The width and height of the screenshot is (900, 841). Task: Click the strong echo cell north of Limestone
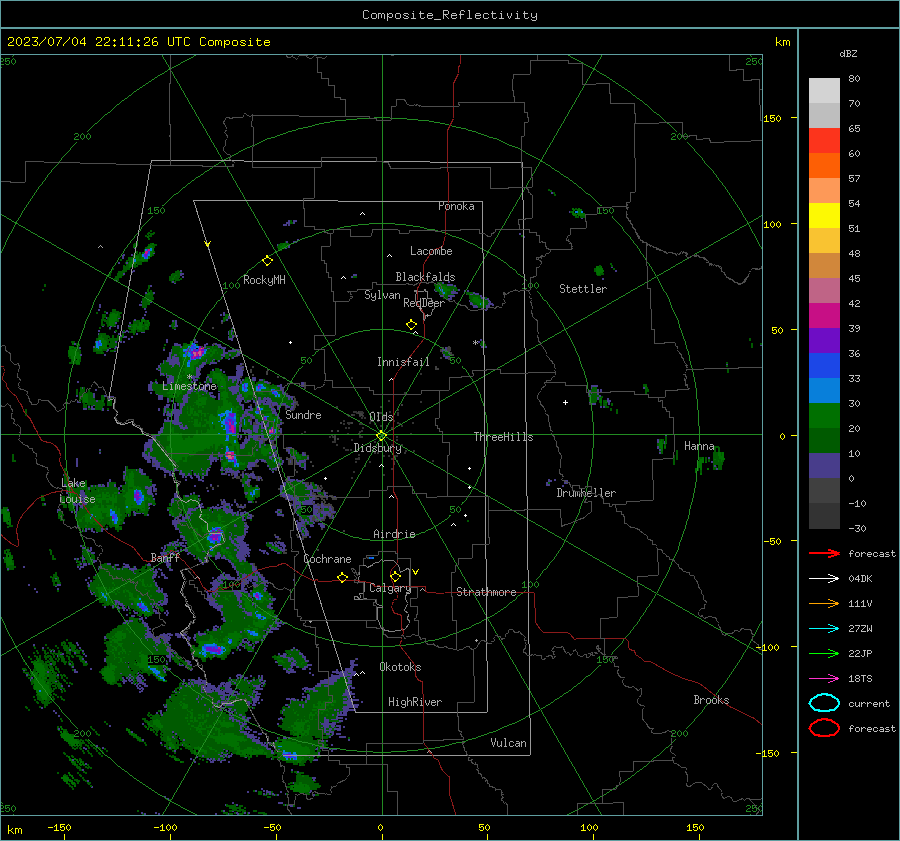point(196,352)
